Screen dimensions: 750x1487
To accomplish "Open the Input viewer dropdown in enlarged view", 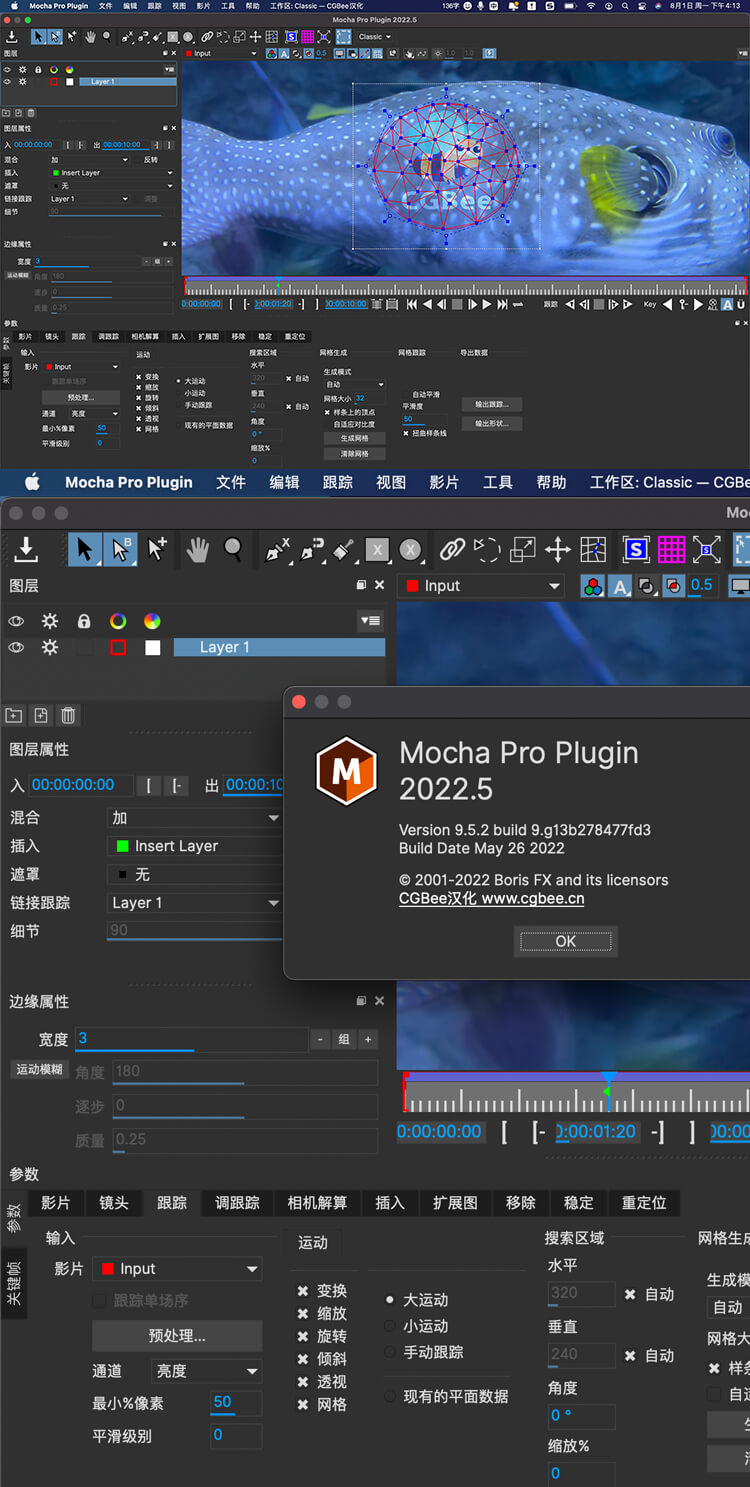I will 482,586.
